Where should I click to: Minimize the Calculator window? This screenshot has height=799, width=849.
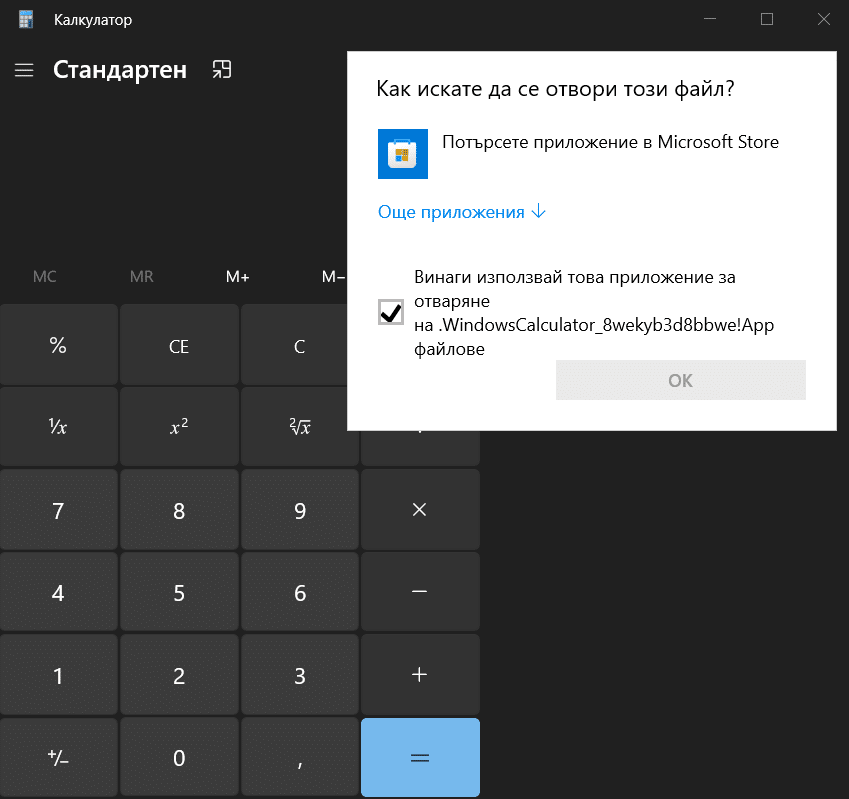(710, 19)
